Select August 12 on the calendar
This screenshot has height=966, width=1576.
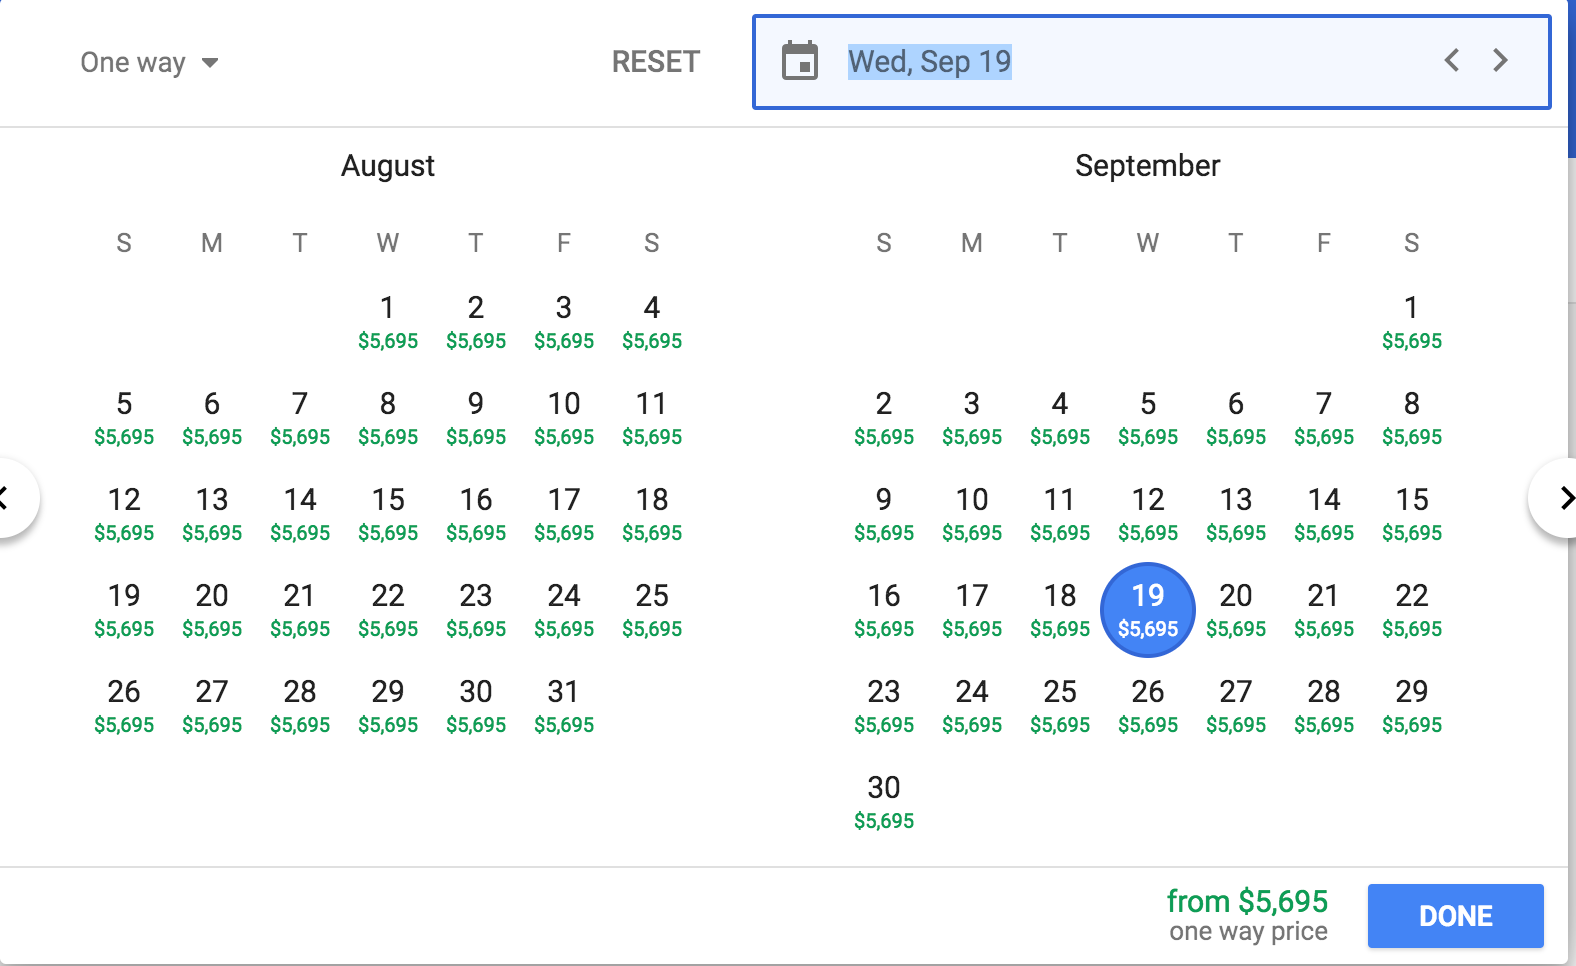click(x=124, y=513)
